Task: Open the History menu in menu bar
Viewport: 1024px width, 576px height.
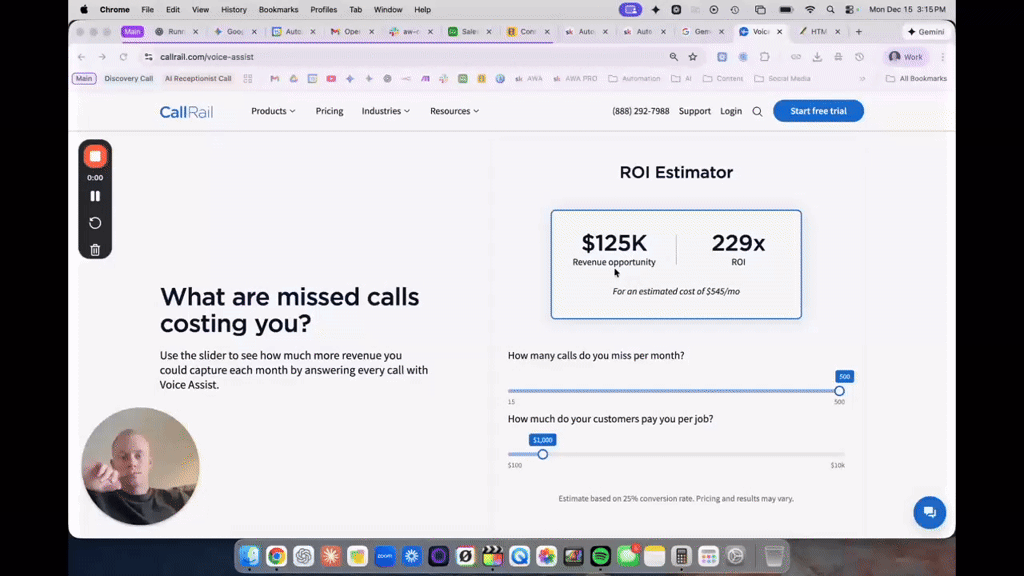Action: click(234, 10)
